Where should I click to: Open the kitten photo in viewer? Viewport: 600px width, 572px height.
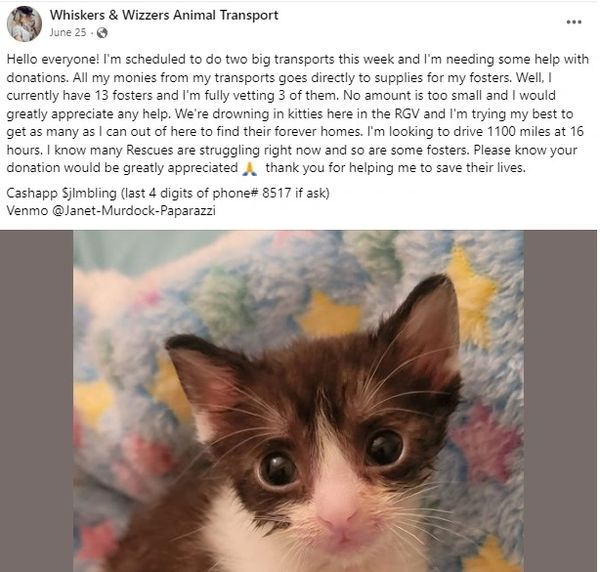coord(298,401)
